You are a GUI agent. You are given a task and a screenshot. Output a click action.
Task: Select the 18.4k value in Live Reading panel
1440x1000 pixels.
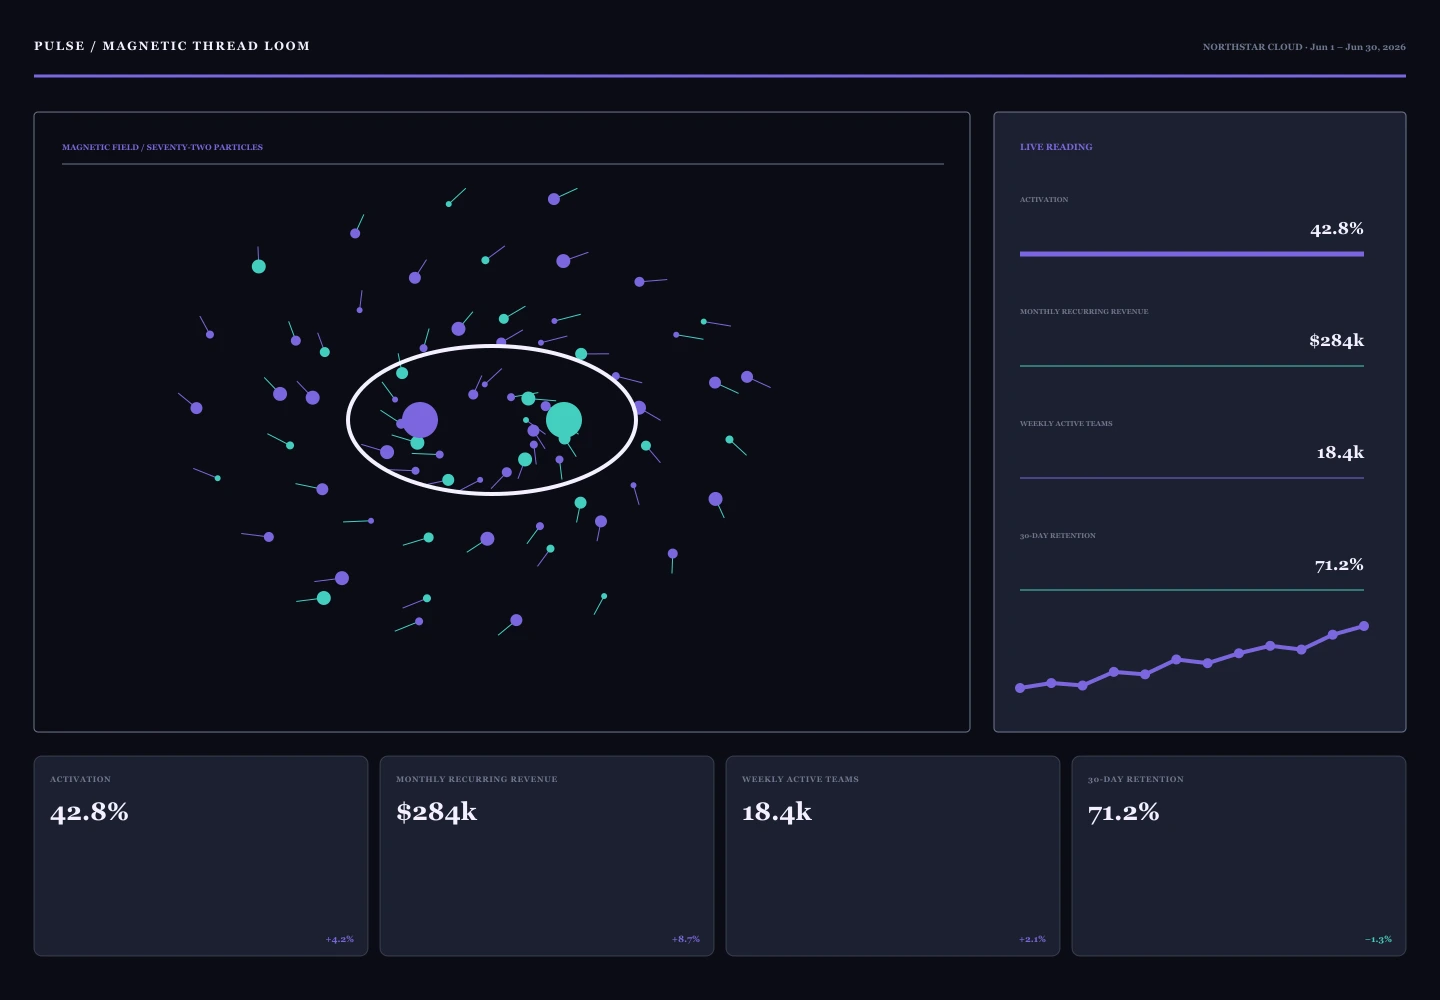(x=1340, y=453)
